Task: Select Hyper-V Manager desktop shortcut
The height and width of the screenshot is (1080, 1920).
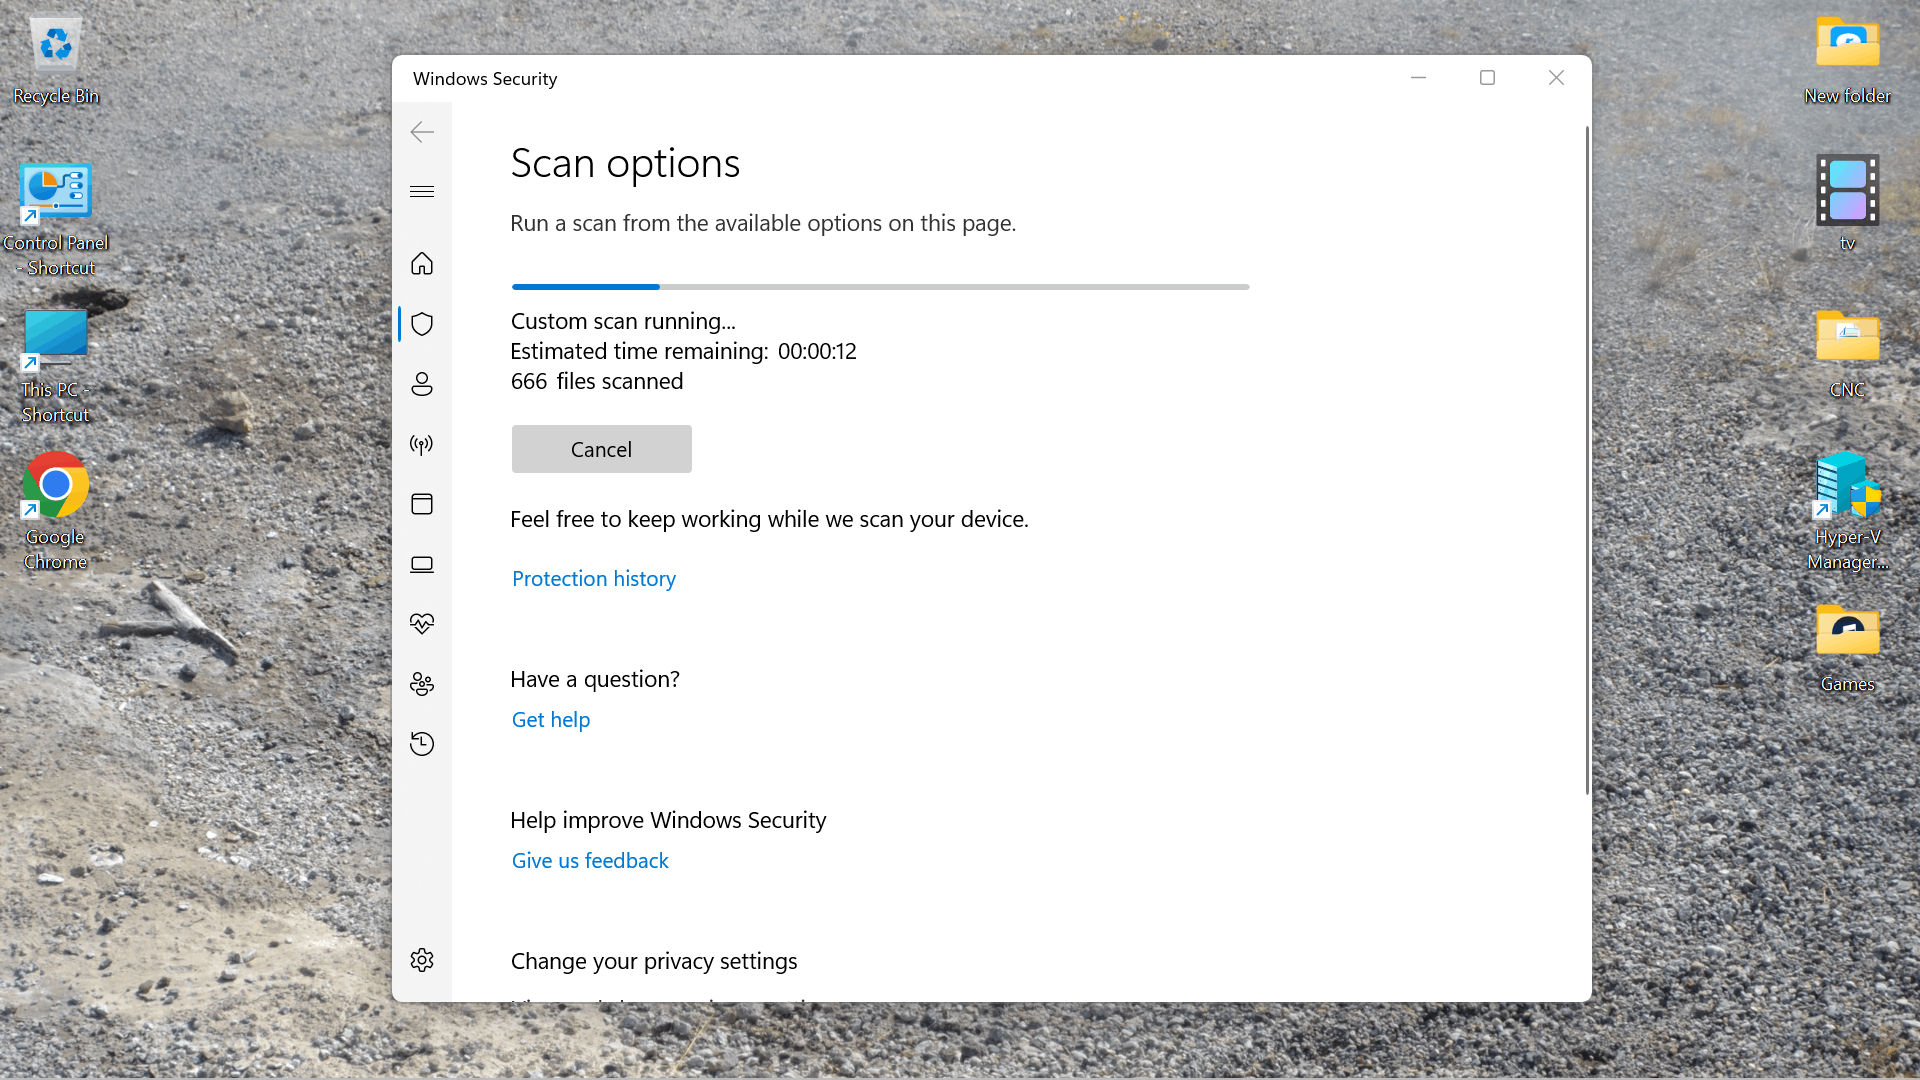Action: [1847, 512]
